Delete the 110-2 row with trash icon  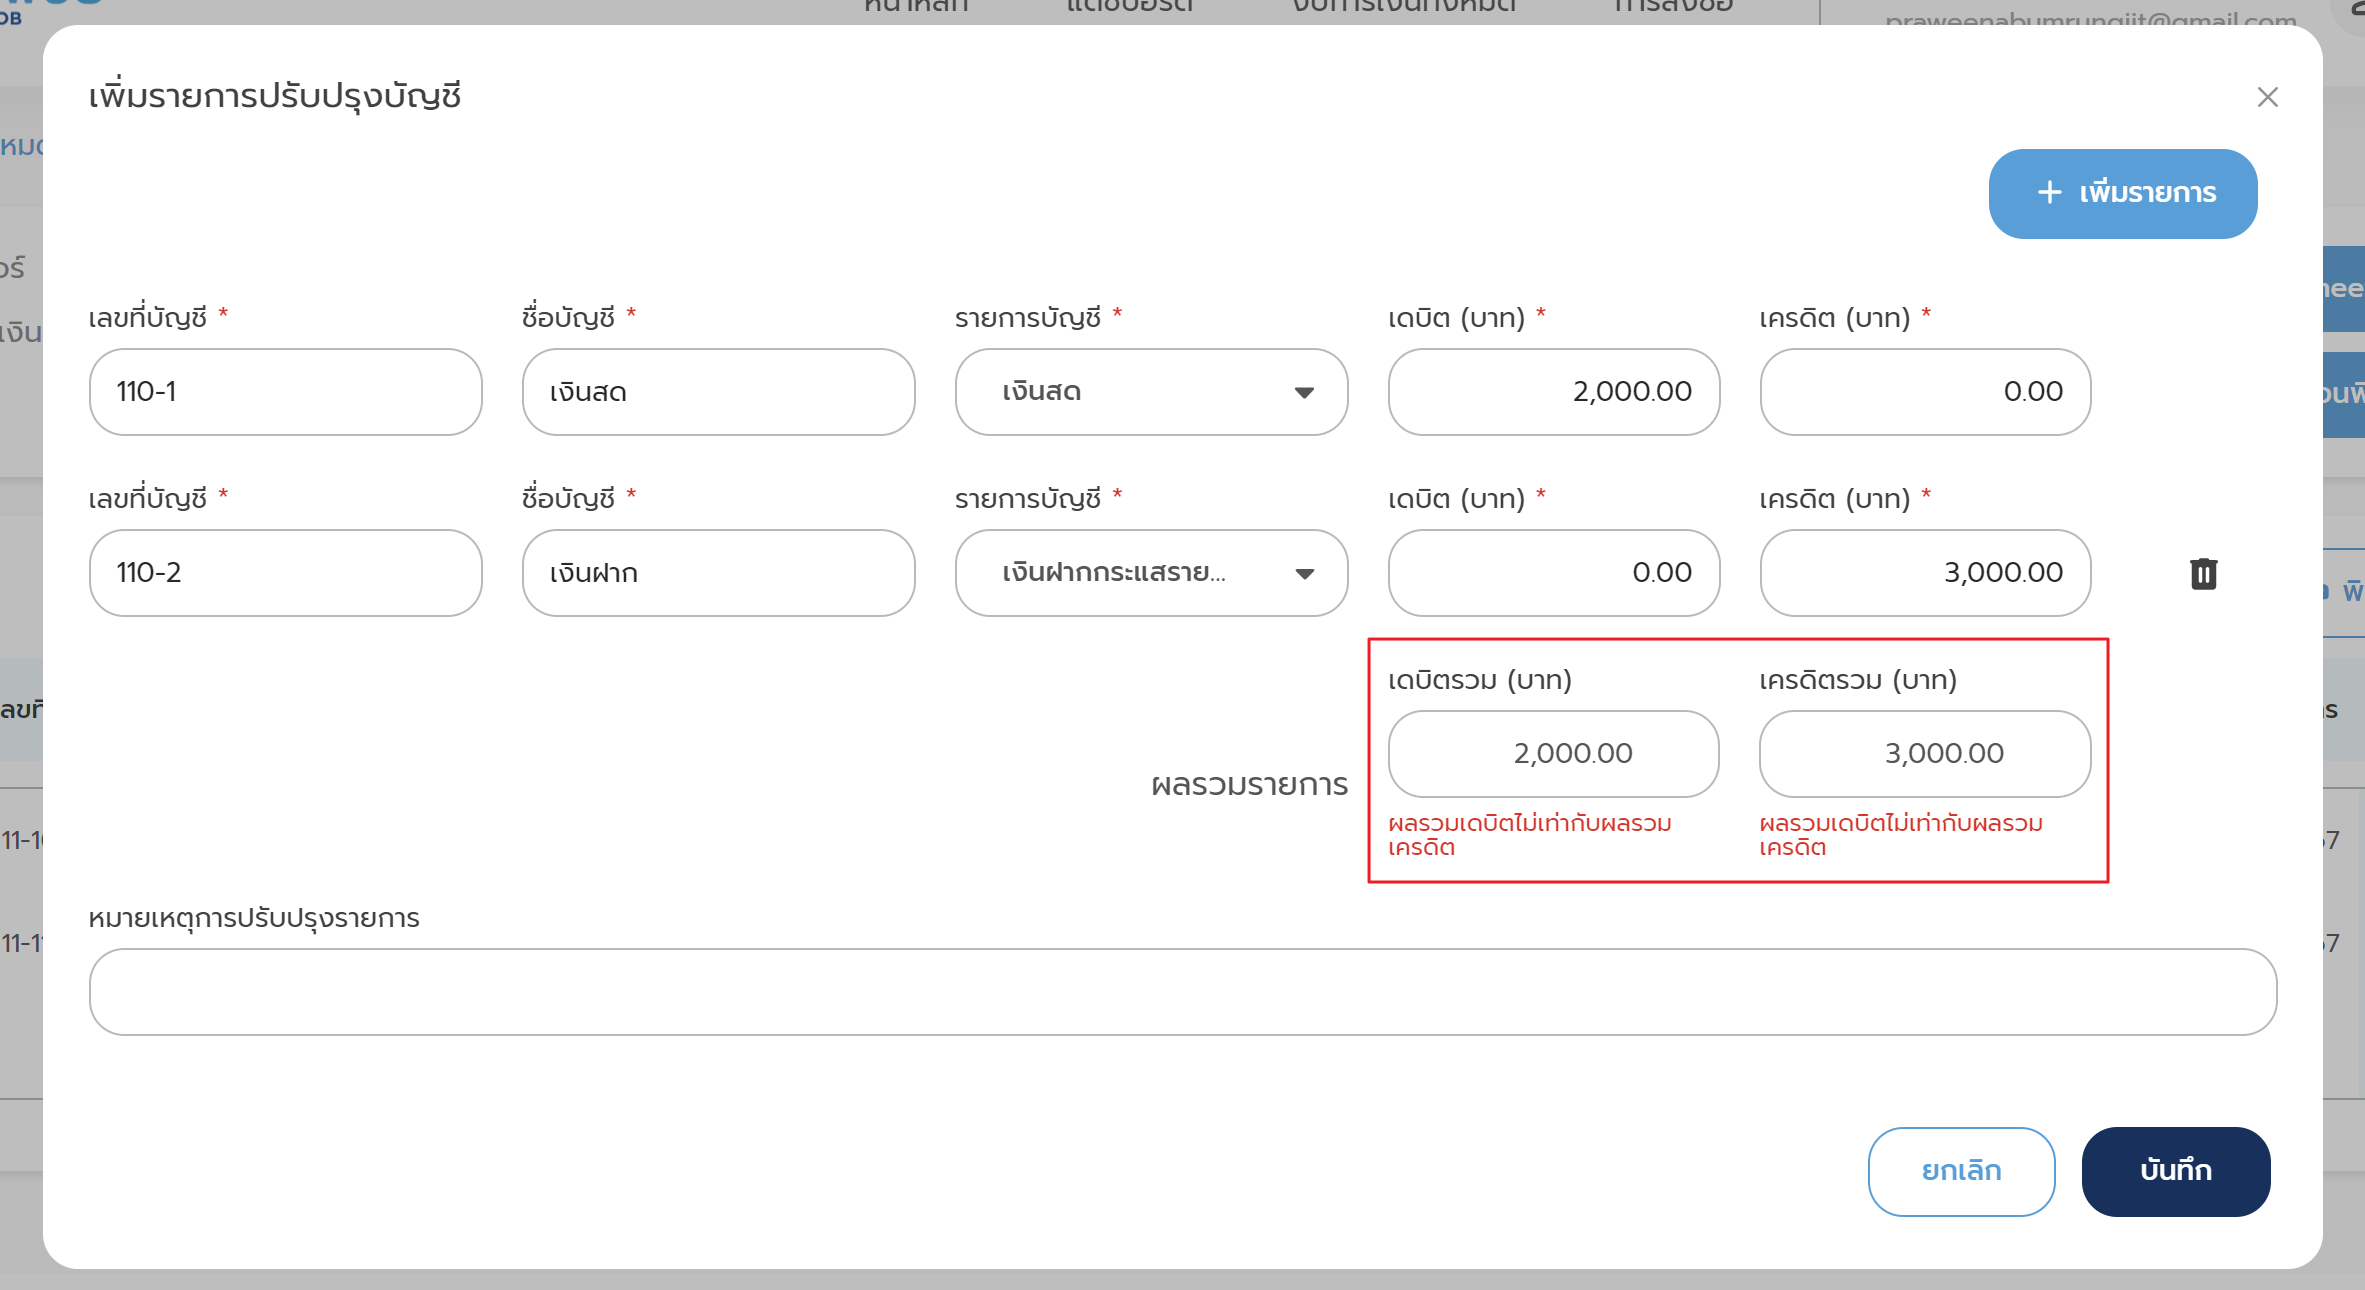[x=2203, y=574]
